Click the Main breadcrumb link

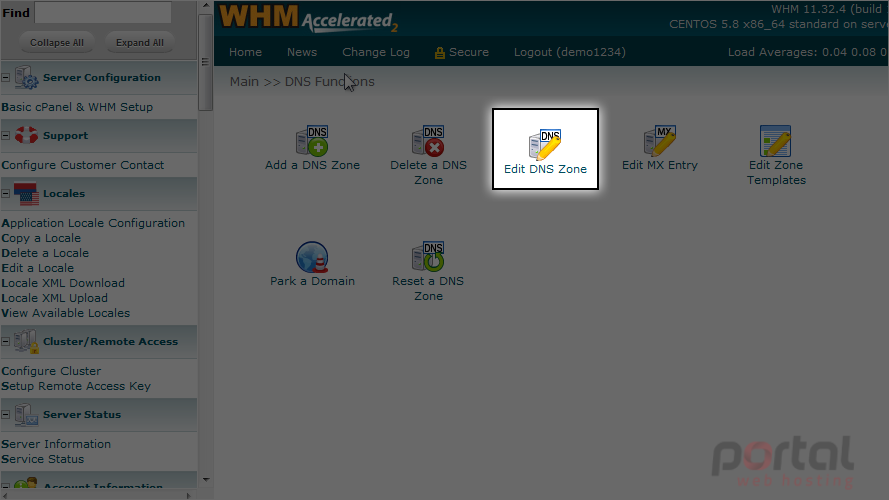click(x=244, y=82)
